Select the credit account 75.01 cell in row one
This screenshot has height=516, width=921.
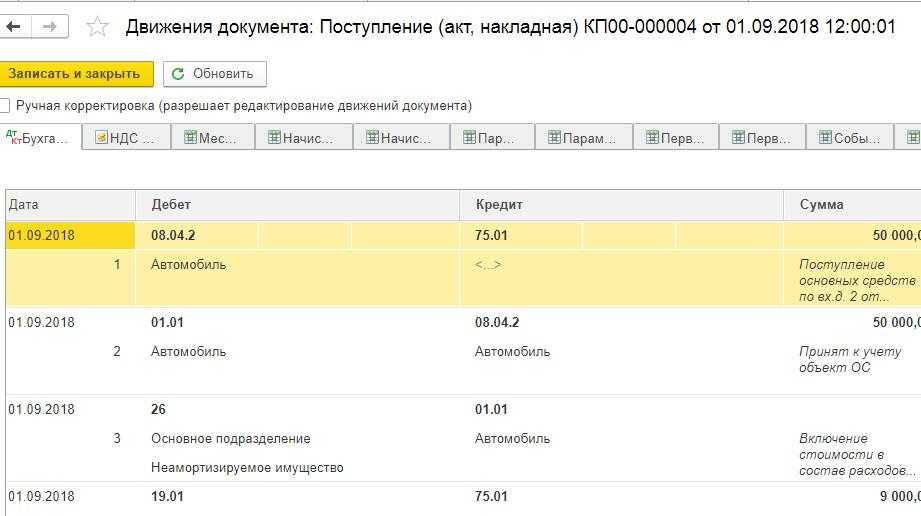pos(491,236)
